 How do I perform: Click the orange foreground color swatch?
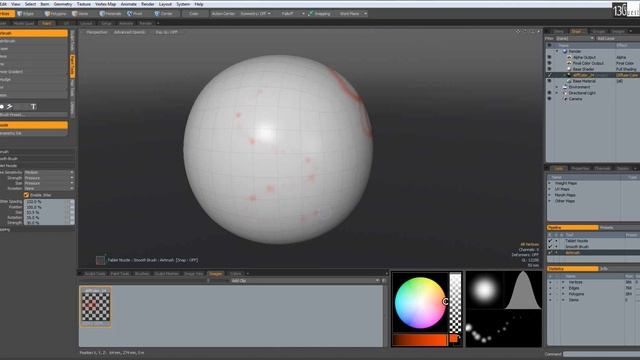[x=453, y=338]
